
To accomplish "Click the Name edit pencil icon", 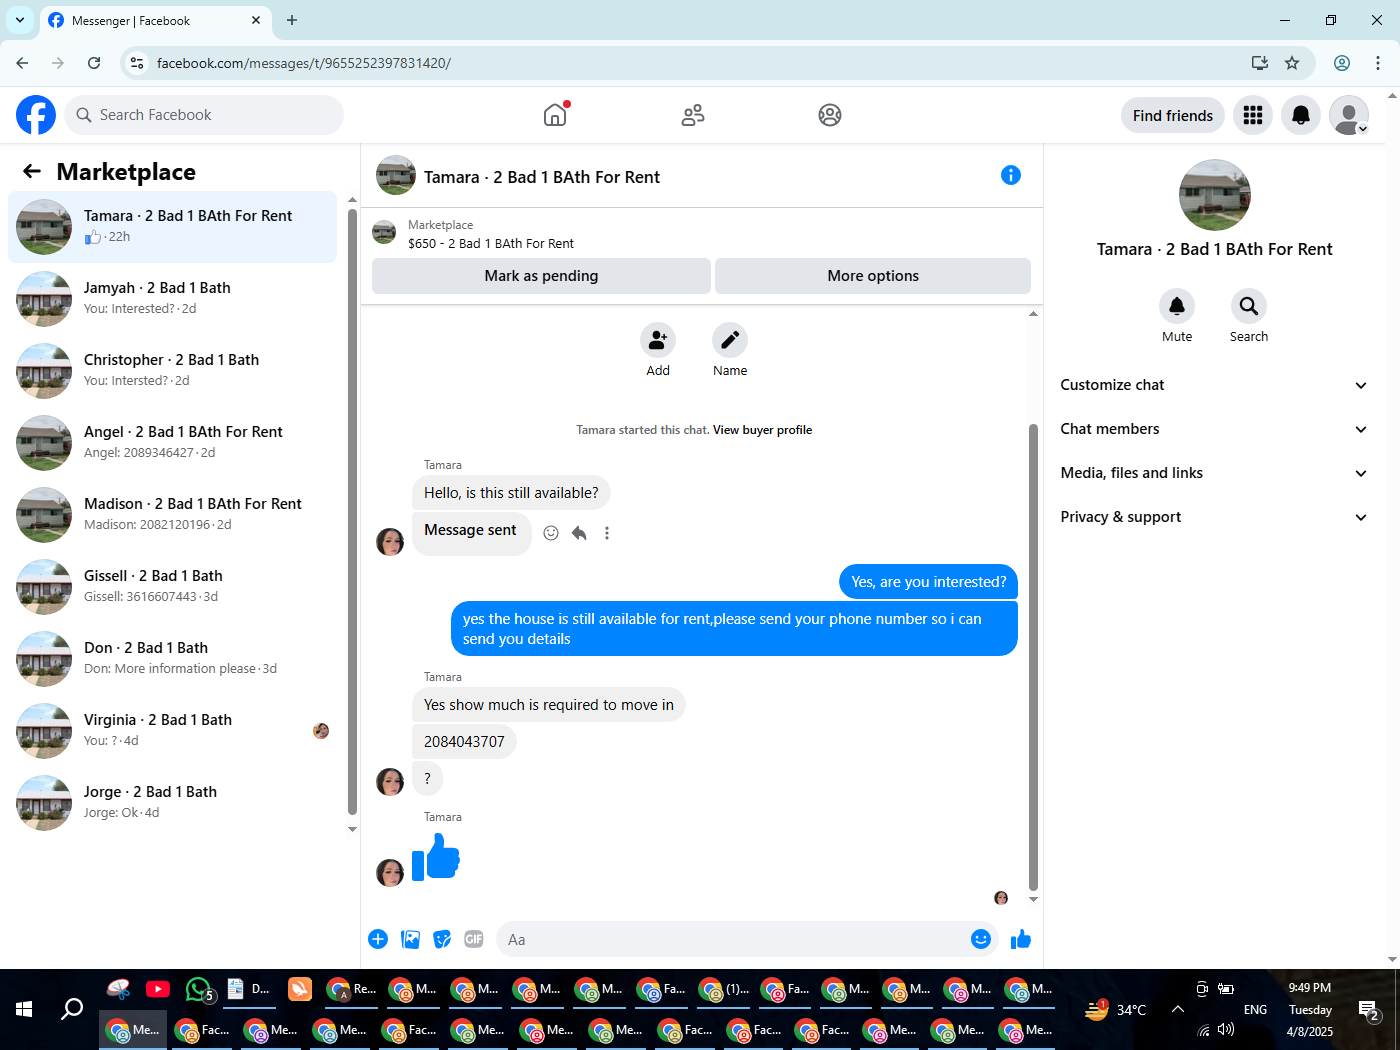I will tap(730, 340).
